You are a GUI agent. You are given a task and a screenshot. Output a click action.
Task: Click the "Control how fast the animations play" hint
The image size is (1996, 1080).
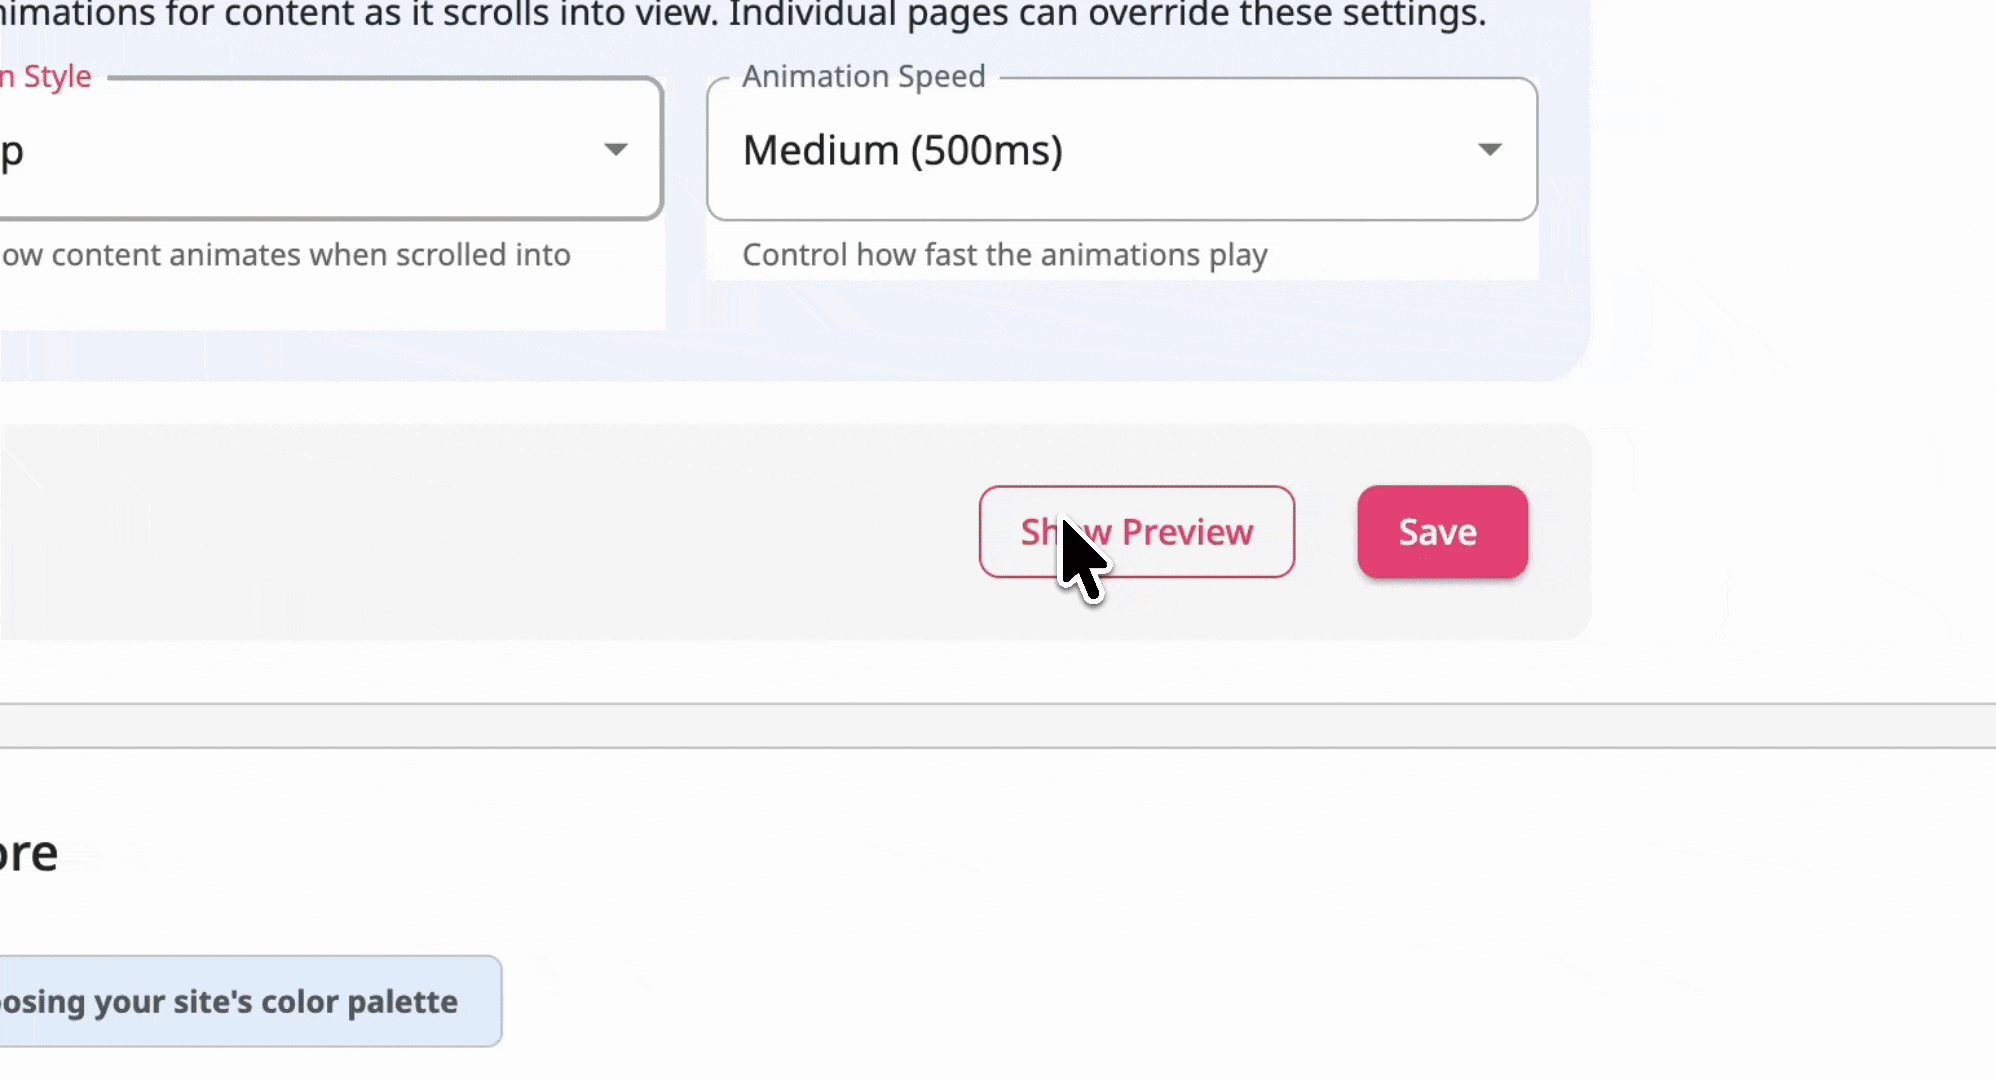(1005, 255)
